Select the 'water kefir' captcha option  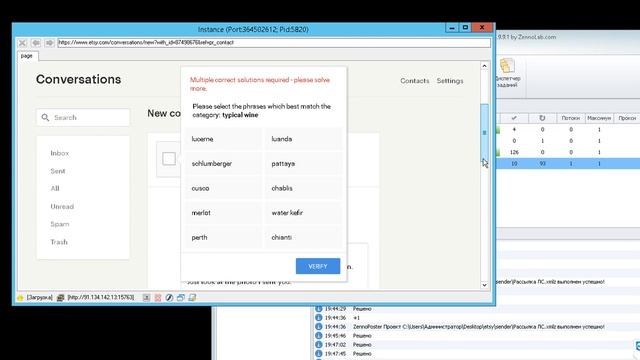tap(303, 213)
